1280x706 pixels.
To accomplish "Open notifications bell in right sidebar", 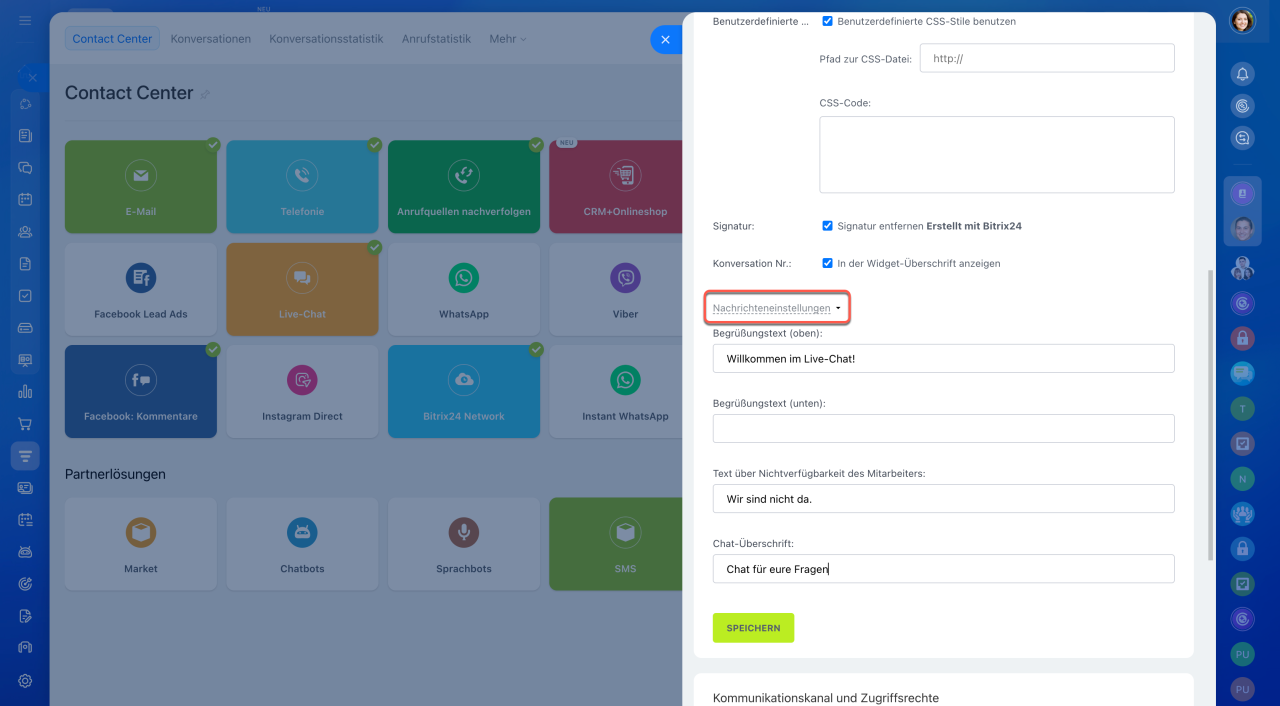I will [1242, 73].
